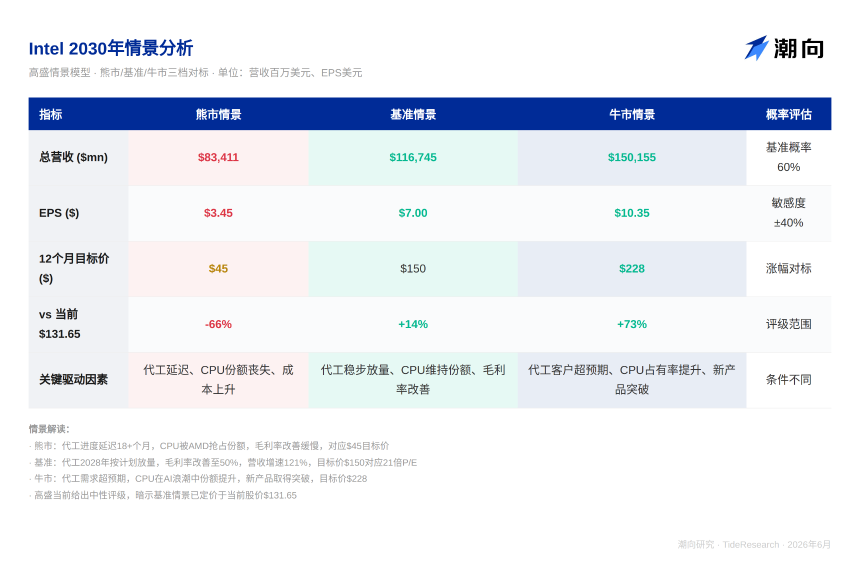860x585 pixels.
Task: Click the +73% upside value
Action: [x=632, y=324]
